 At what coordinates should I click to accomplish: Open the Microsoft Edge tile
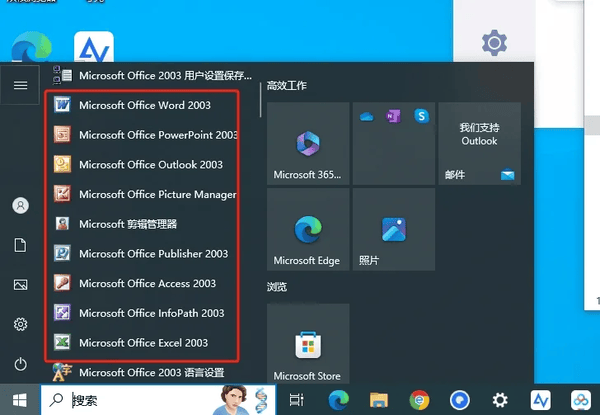tap(308, 229)
